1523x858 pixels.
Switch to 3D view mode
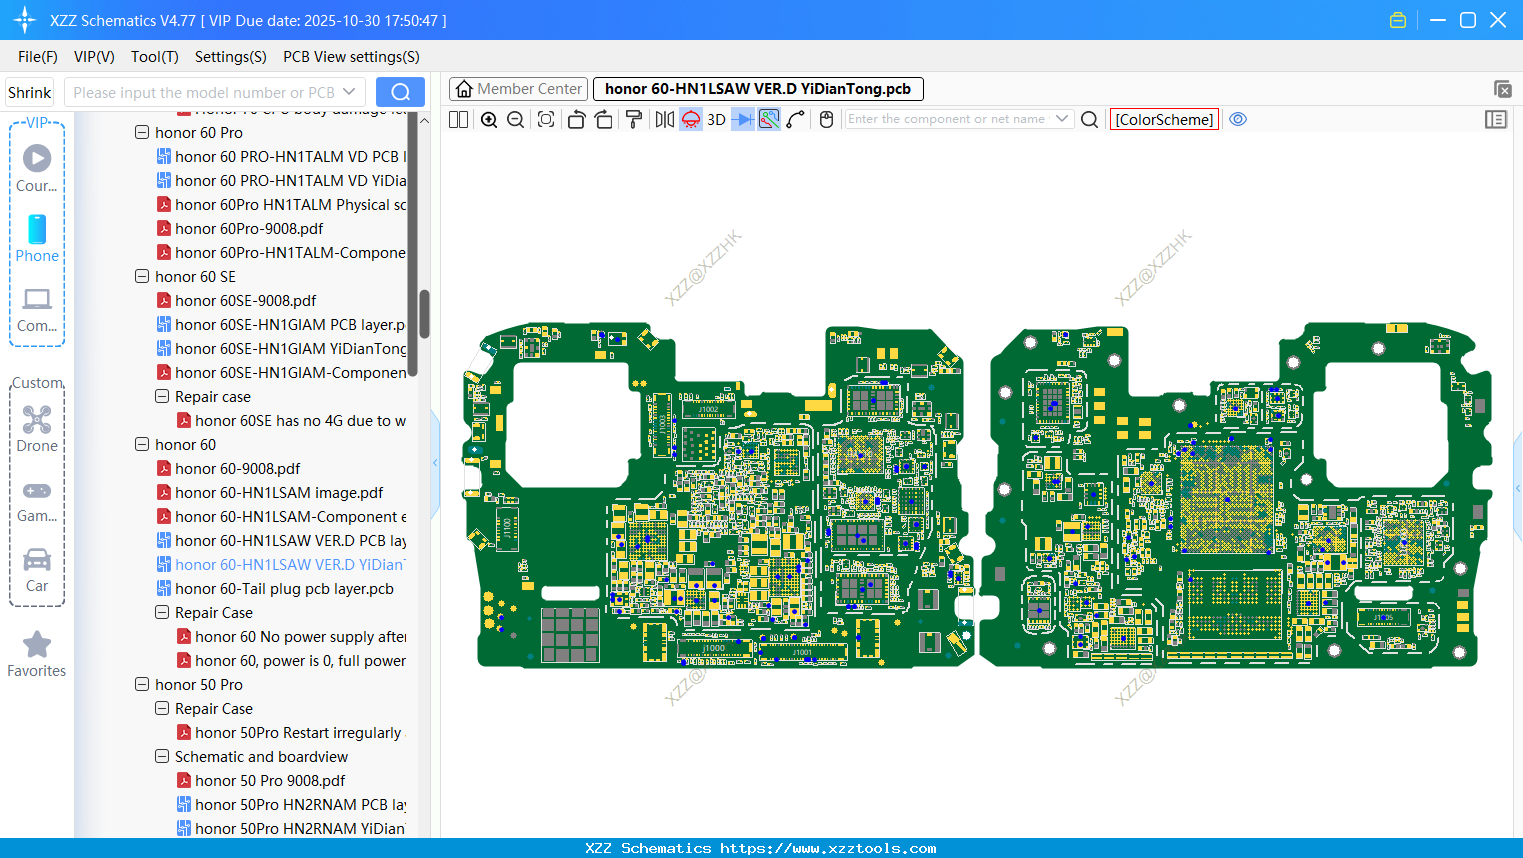pyautogui.click(x=716, y=119)
